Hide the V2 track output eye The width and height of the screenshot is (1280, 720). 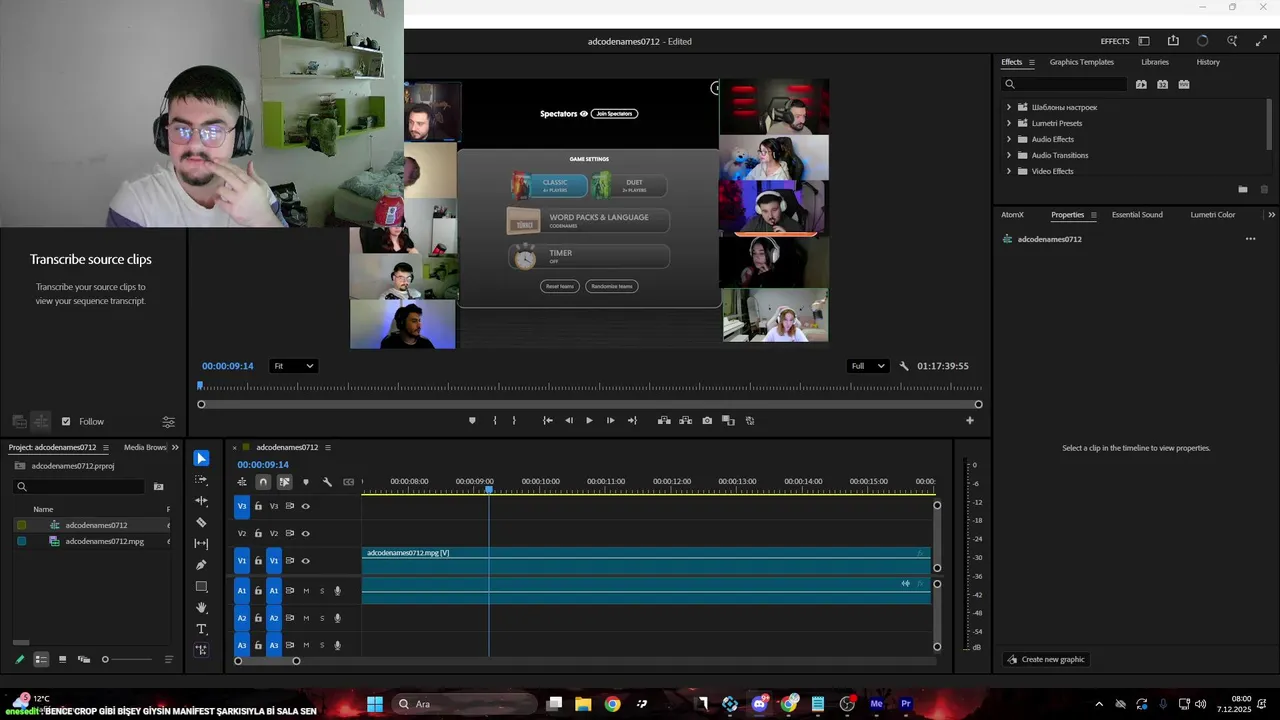(x=306, y=533)
